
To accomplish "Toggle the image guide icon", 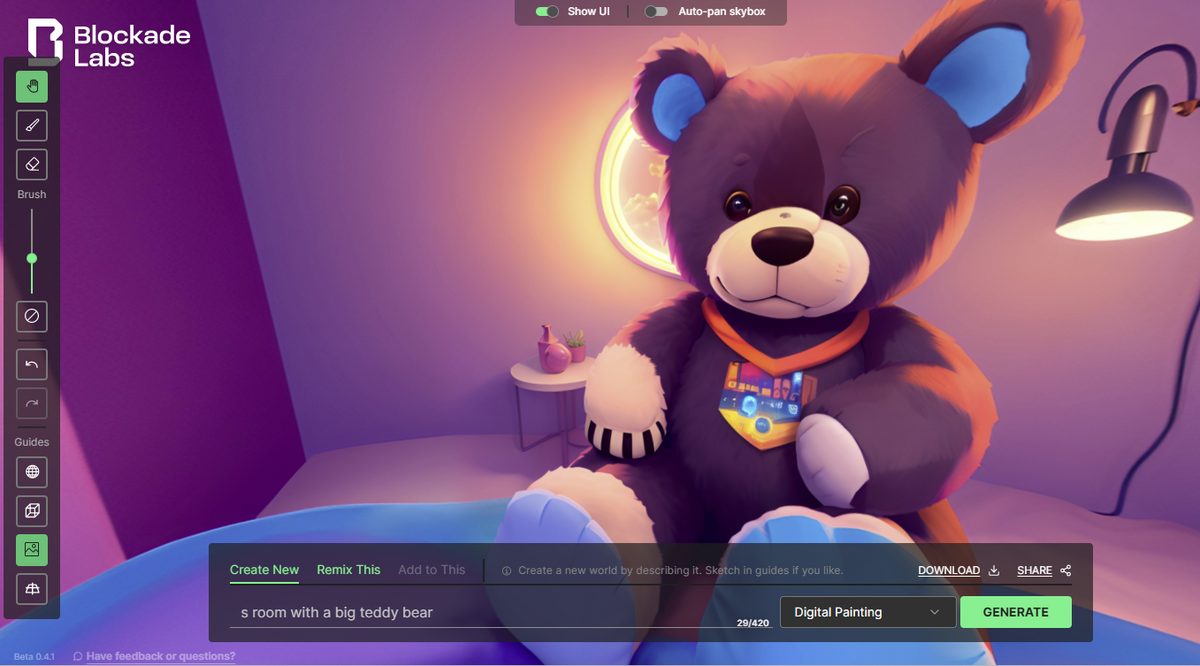I will click(32, 550).
